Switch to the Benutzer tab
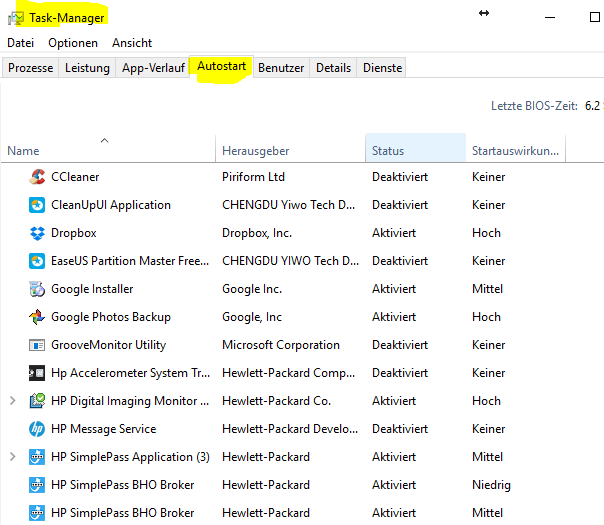Viewport: 604px width, 525px height. tap(281, 68)
